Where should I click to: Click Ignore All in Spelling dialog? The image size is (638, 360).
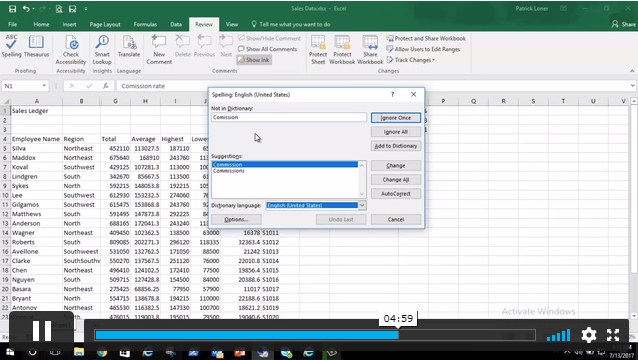395,132
